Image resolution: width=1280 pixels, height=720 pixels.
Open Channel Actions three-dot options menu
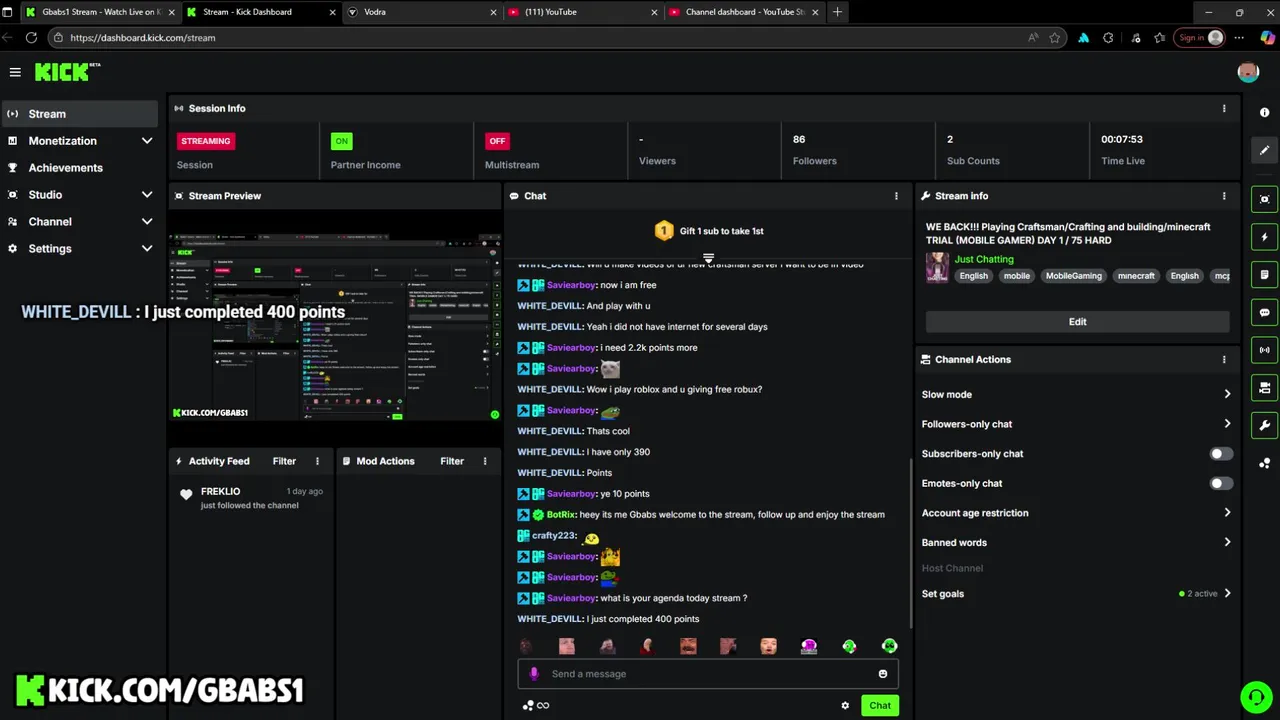1224,359
